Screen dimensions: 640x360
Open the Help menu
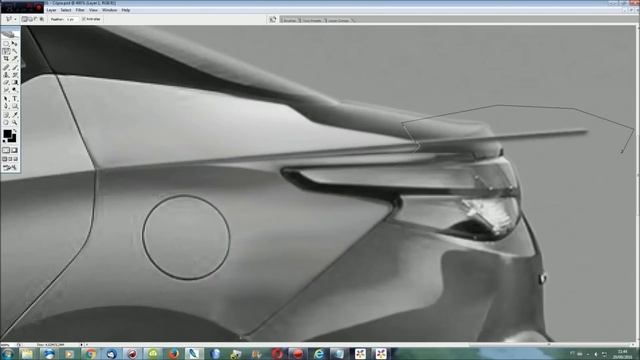(x=126, y=10)
